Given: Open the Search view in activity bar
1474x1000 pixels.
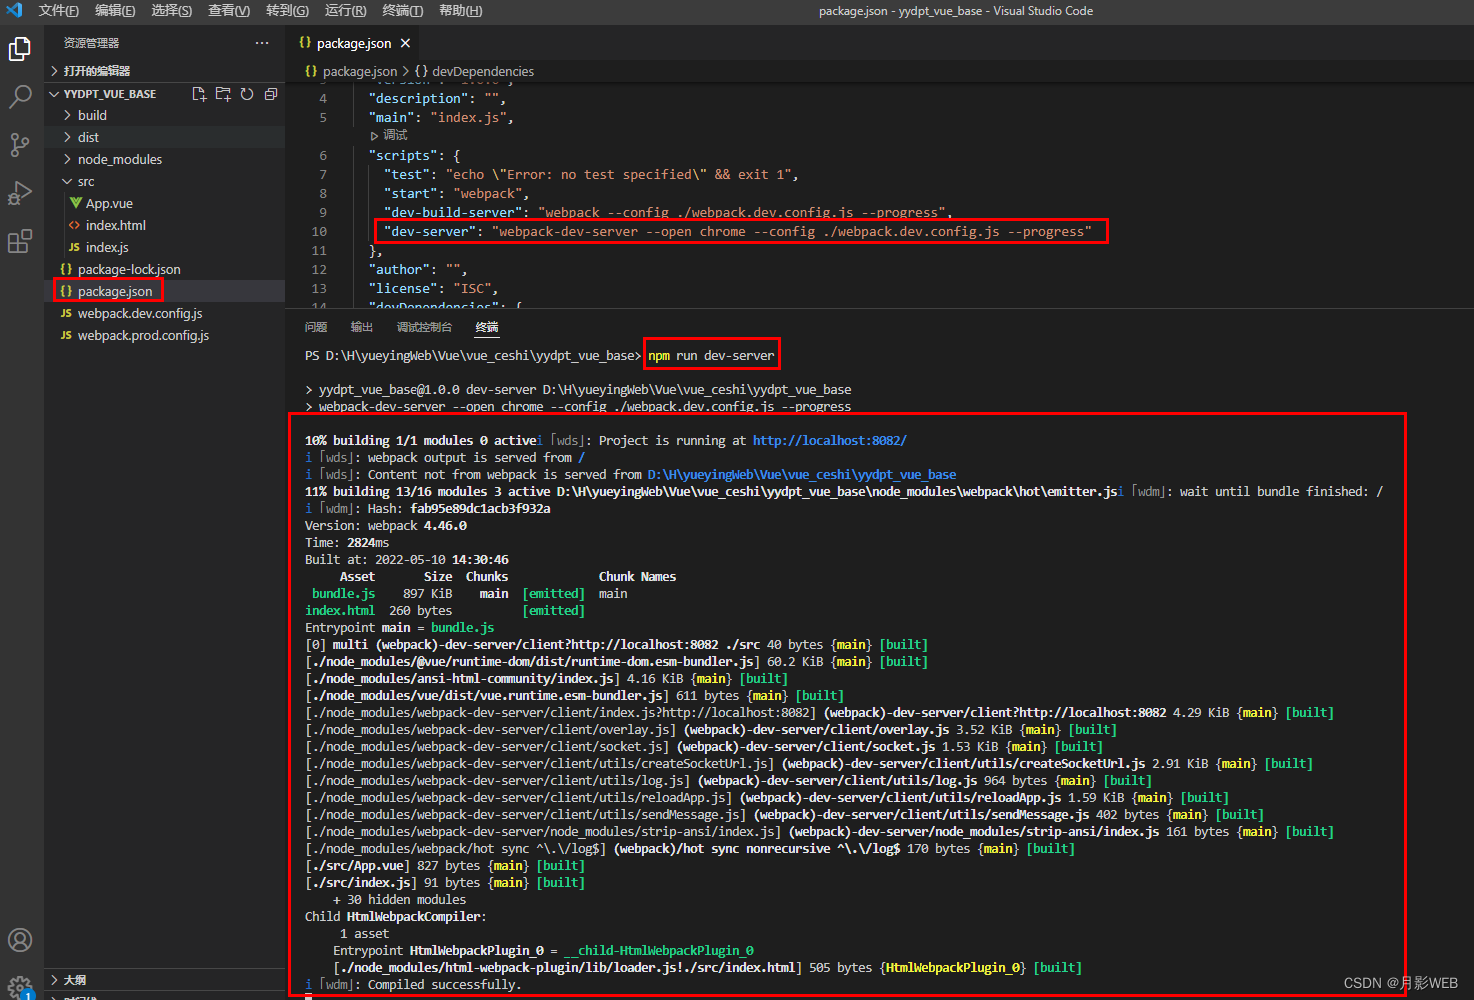Looking at the screenshot, I should pos(20,96).
